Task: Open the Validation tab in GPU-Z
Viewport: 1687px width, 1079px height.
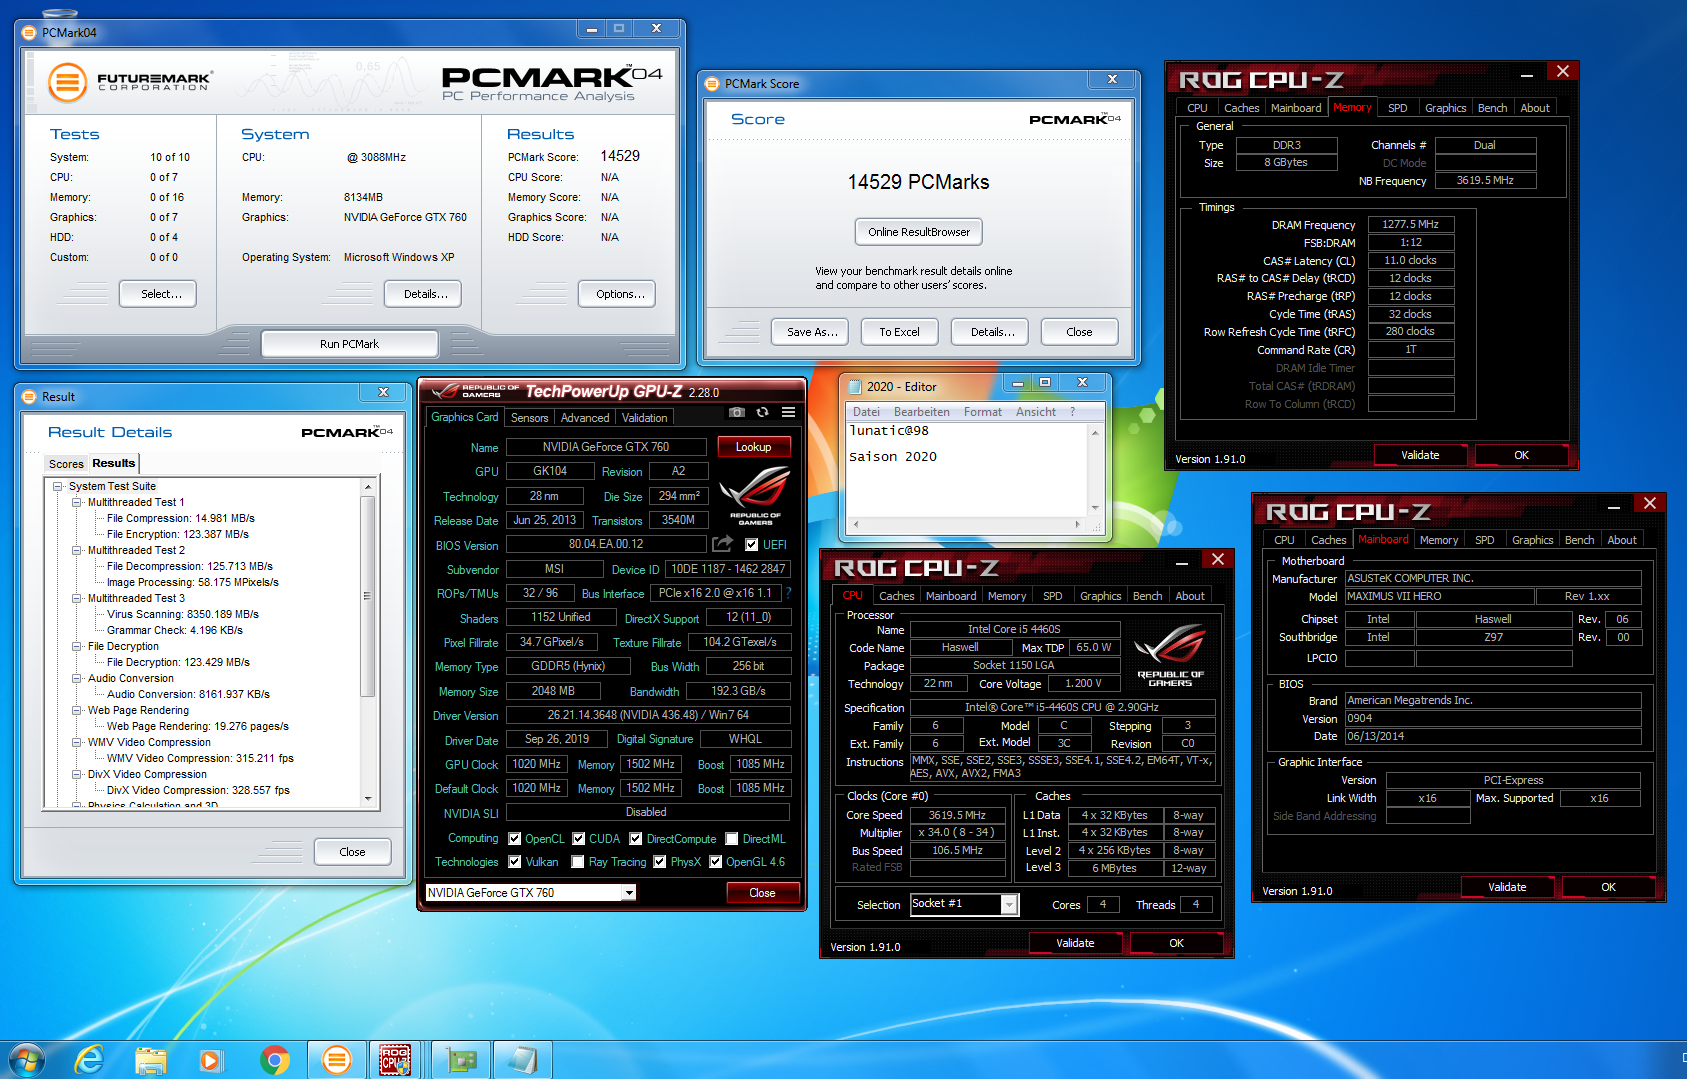Action: click(644, 418)
